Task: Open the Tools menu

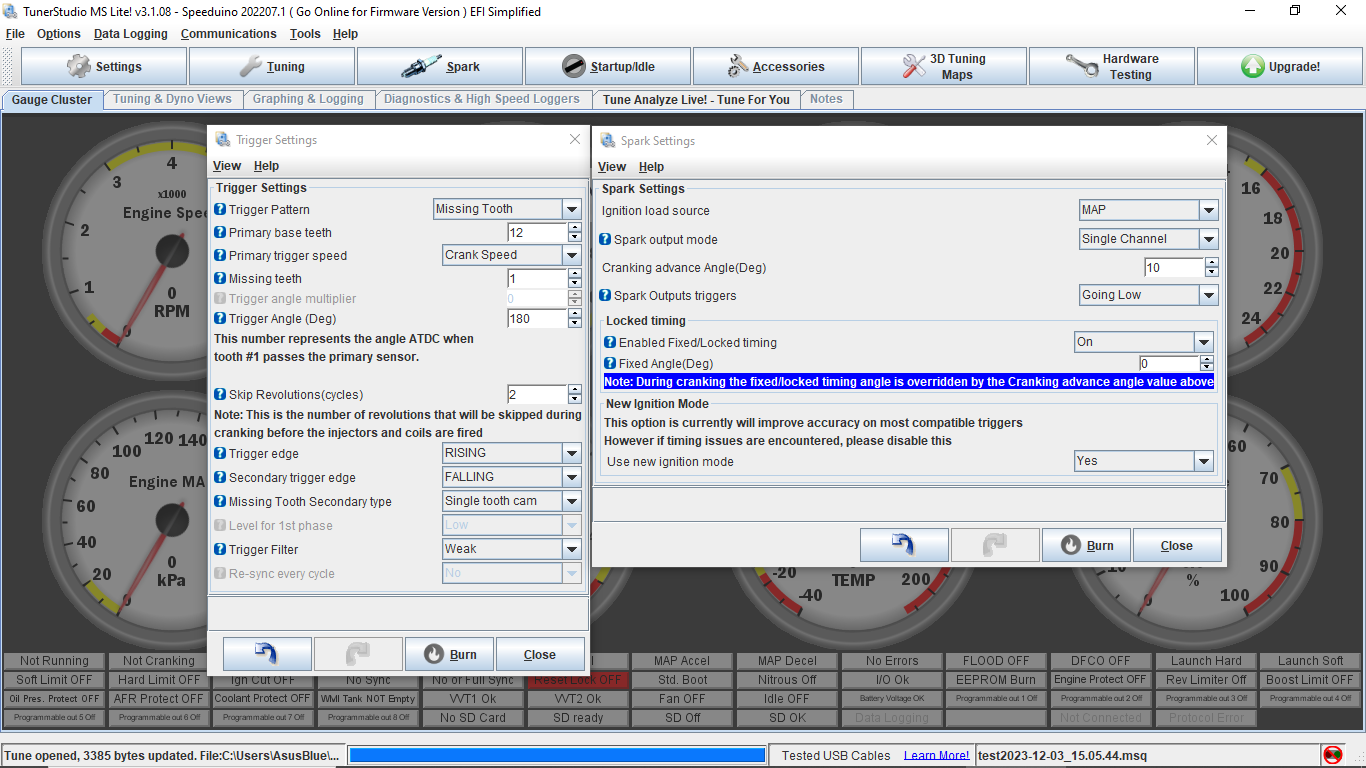Action: 305,34
